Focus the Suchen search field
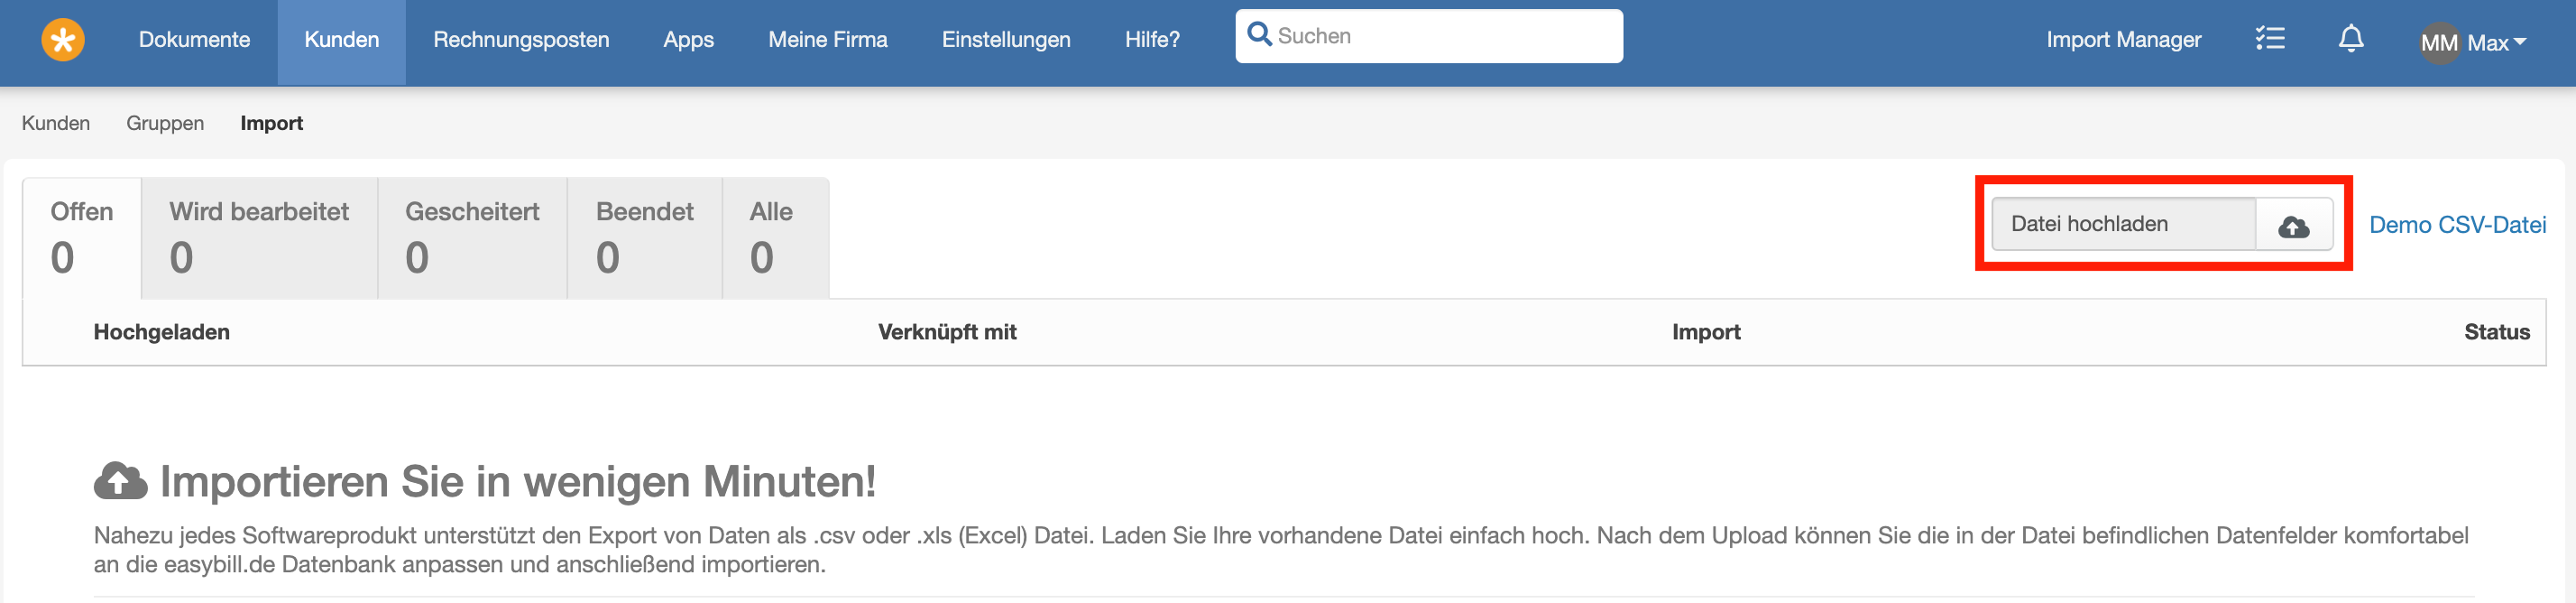Viewport: 2576px width, 603px height. click(x=1429, y=36)
